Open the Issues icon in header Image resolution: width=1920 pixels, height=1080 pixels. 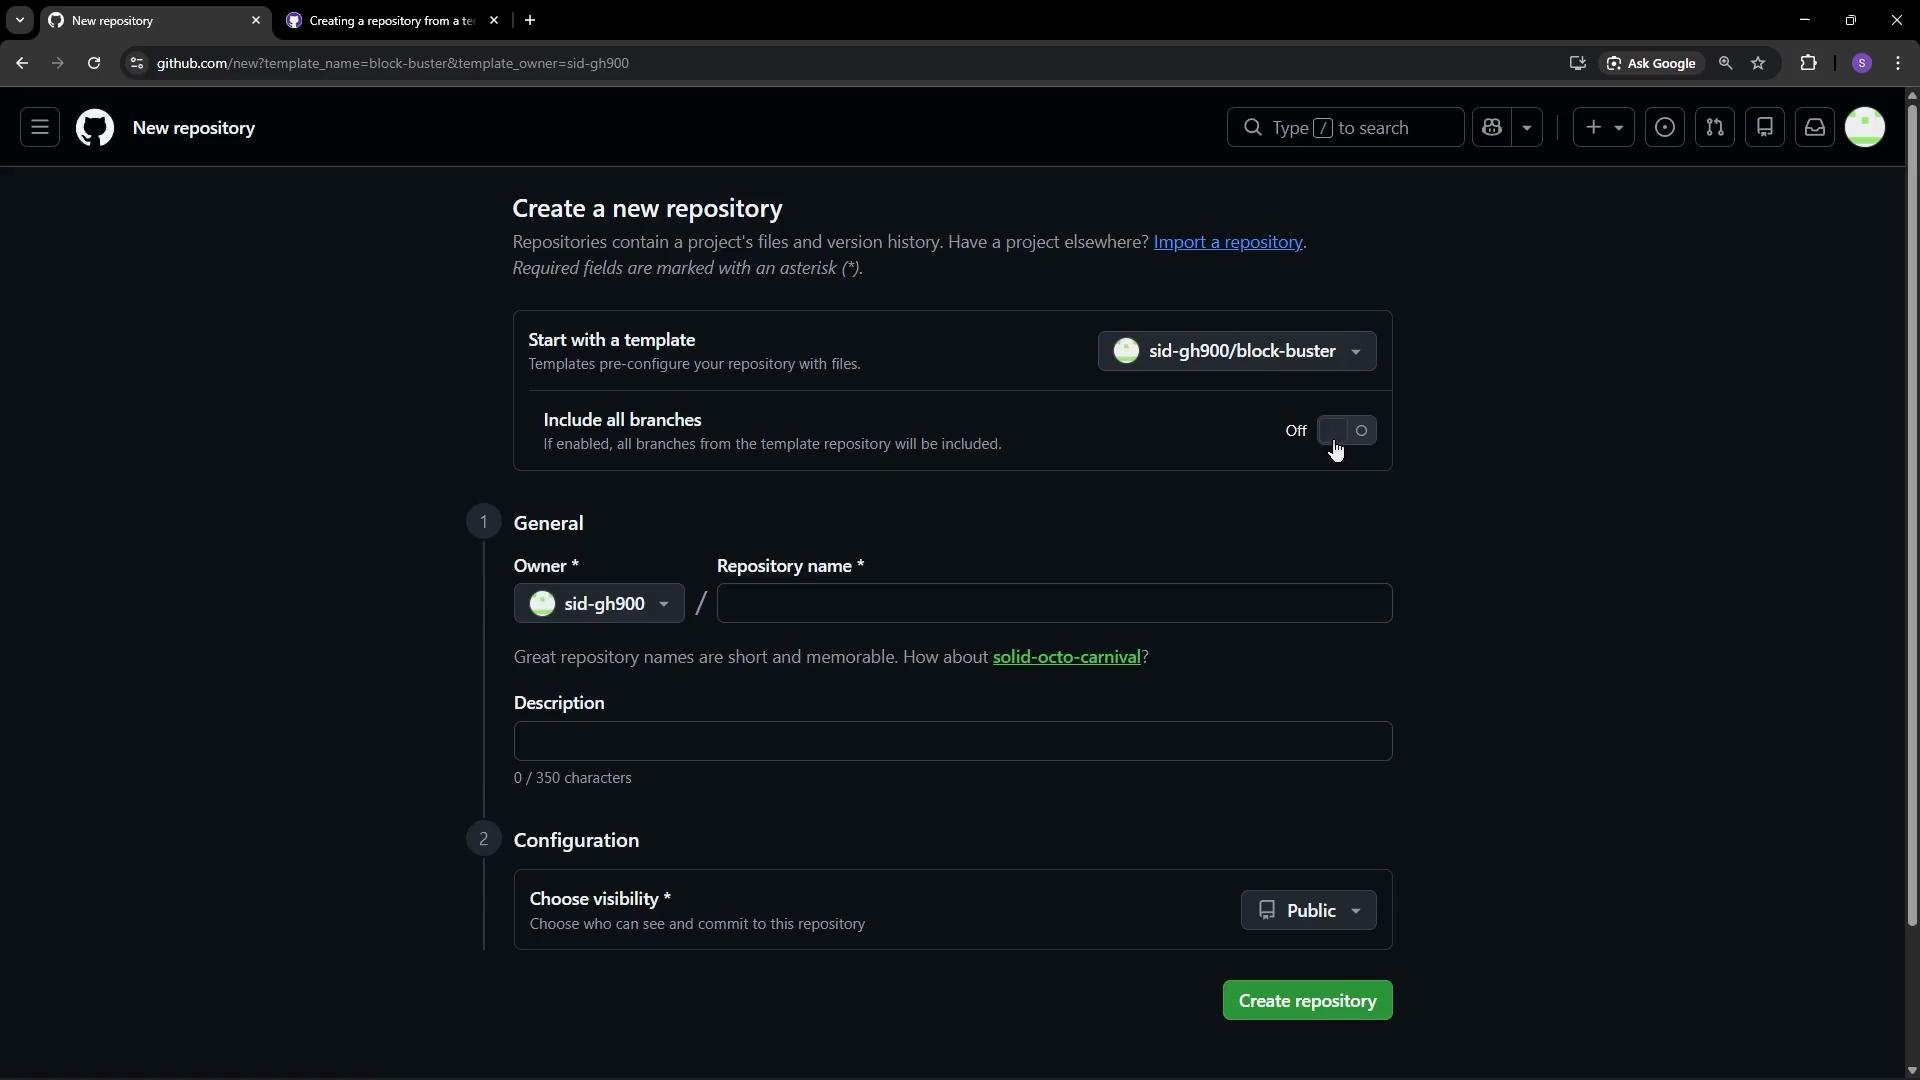point(1665,128)
